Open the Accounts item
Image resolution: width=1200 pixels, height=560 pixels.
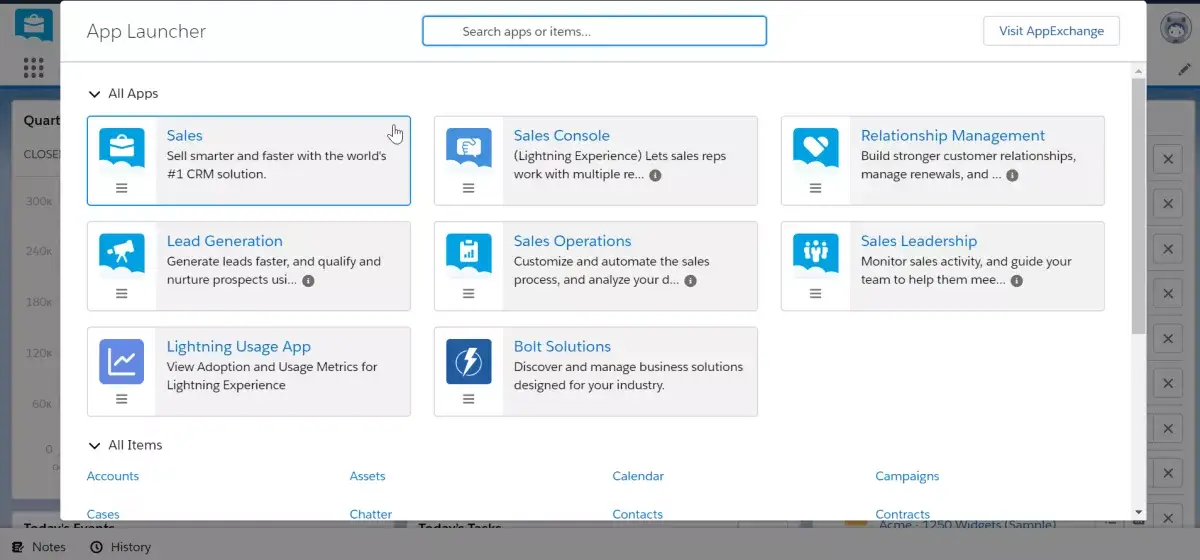coord(113,476)
